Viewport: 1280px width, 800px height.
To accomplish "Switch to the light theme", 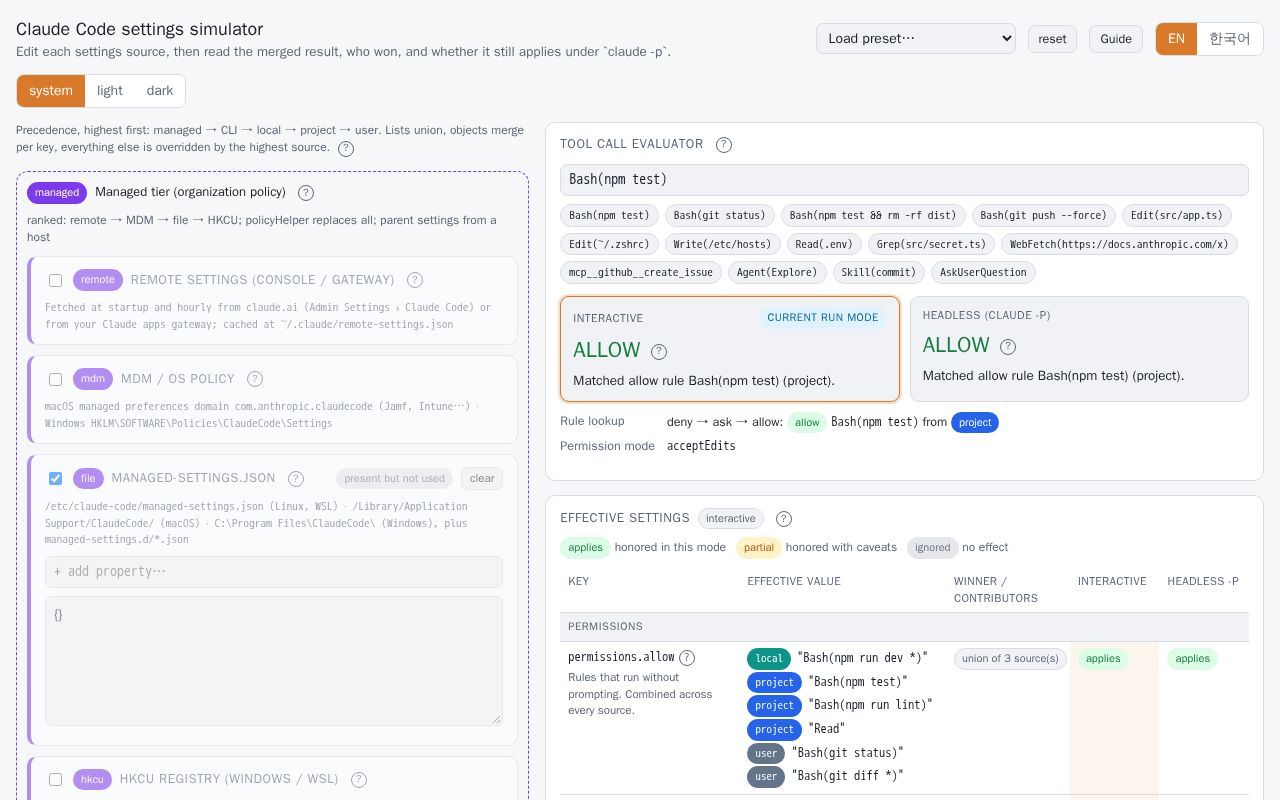I will pyautogui.click(x=110, y=91).
